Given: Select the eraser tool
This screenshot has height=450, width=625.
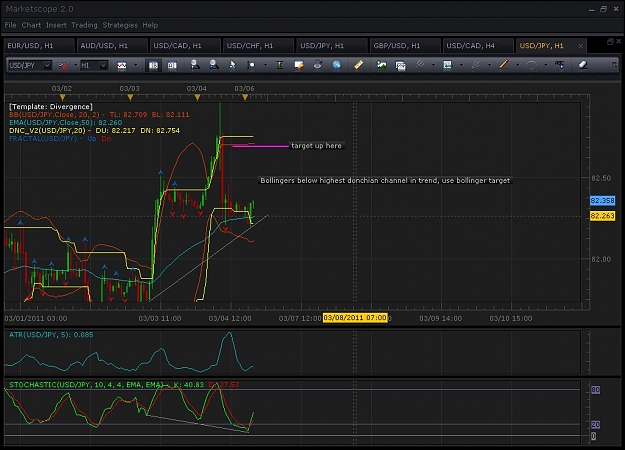Looking at the screenshot, I should [x=583, y=65].
